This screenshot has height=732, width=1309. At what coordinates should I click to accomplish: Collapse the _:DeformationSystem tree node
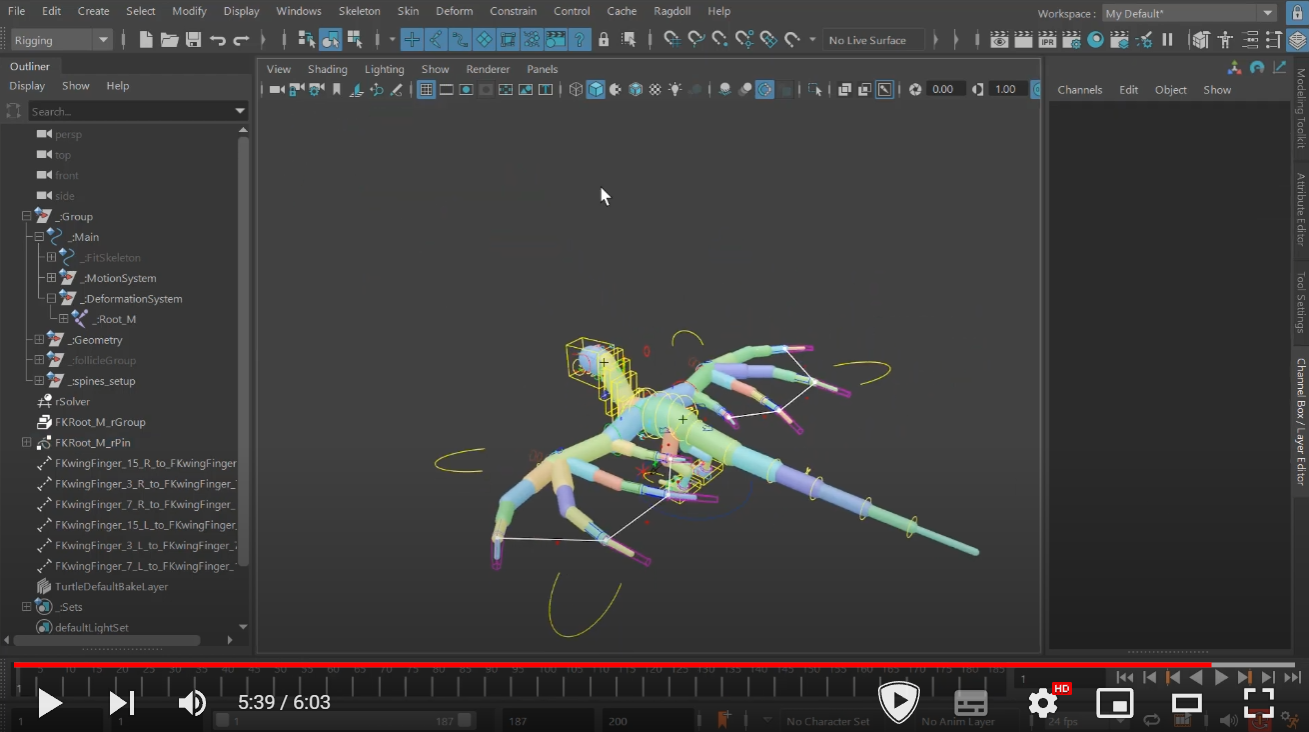(x=51, y=299)
